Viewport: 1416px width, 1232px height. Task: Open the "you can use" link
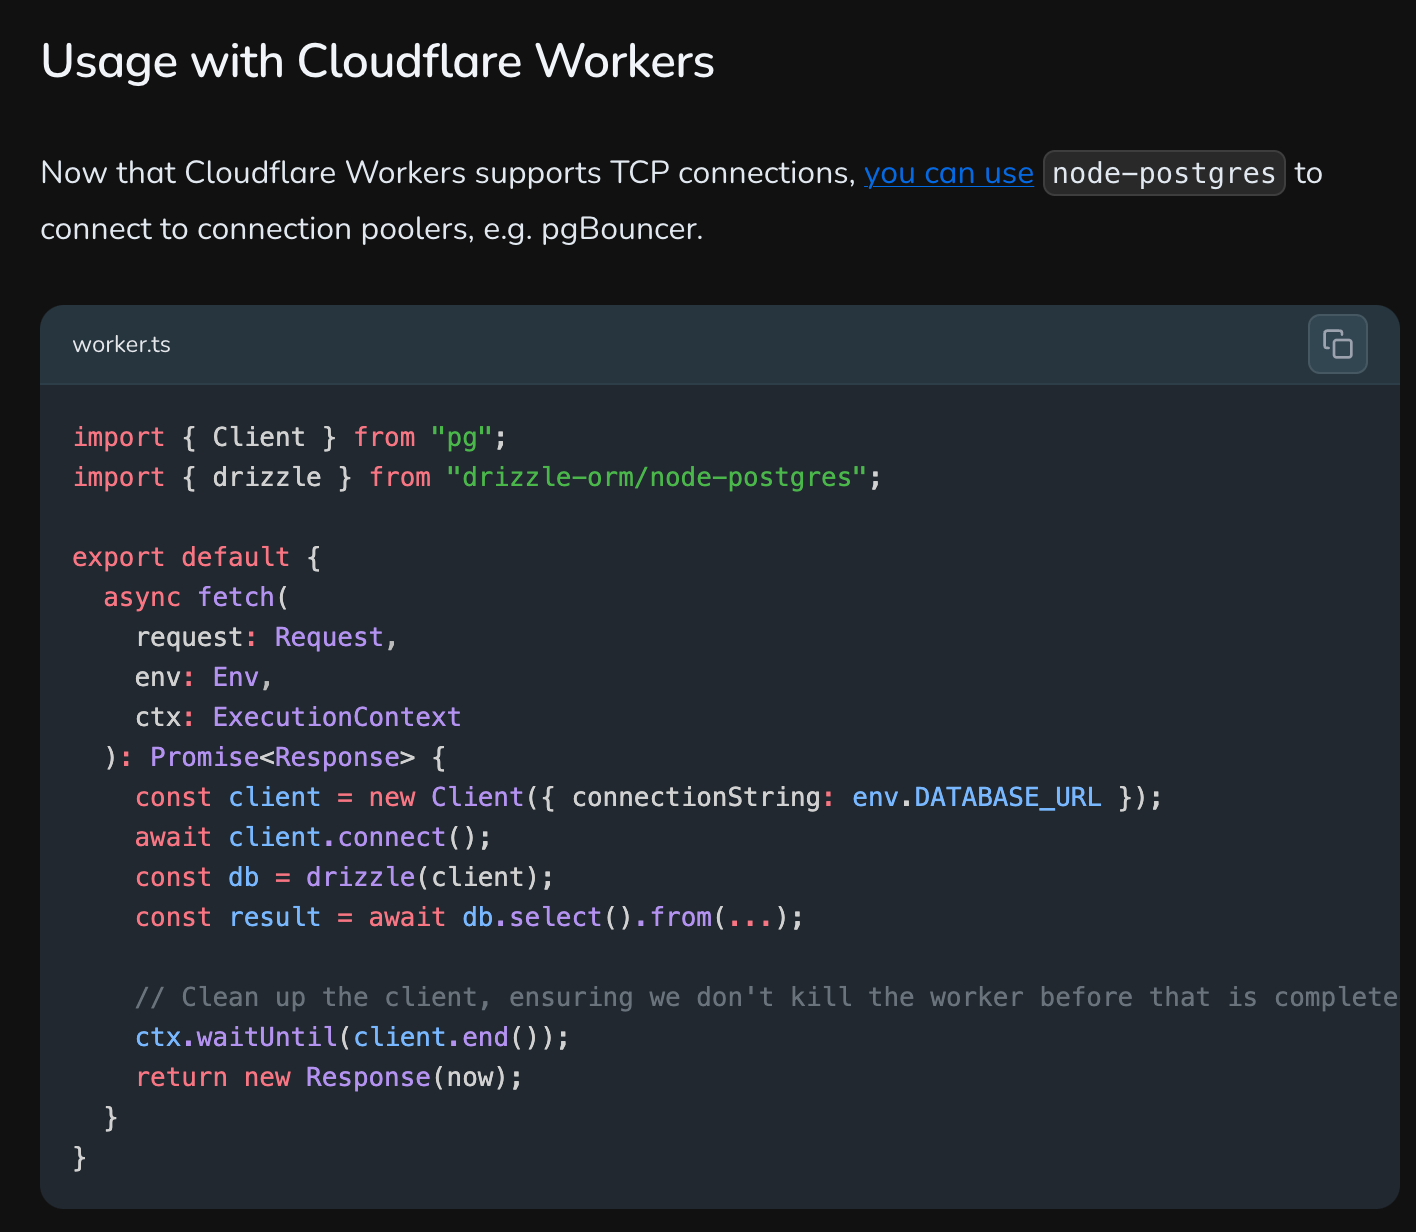click(948, 173)
